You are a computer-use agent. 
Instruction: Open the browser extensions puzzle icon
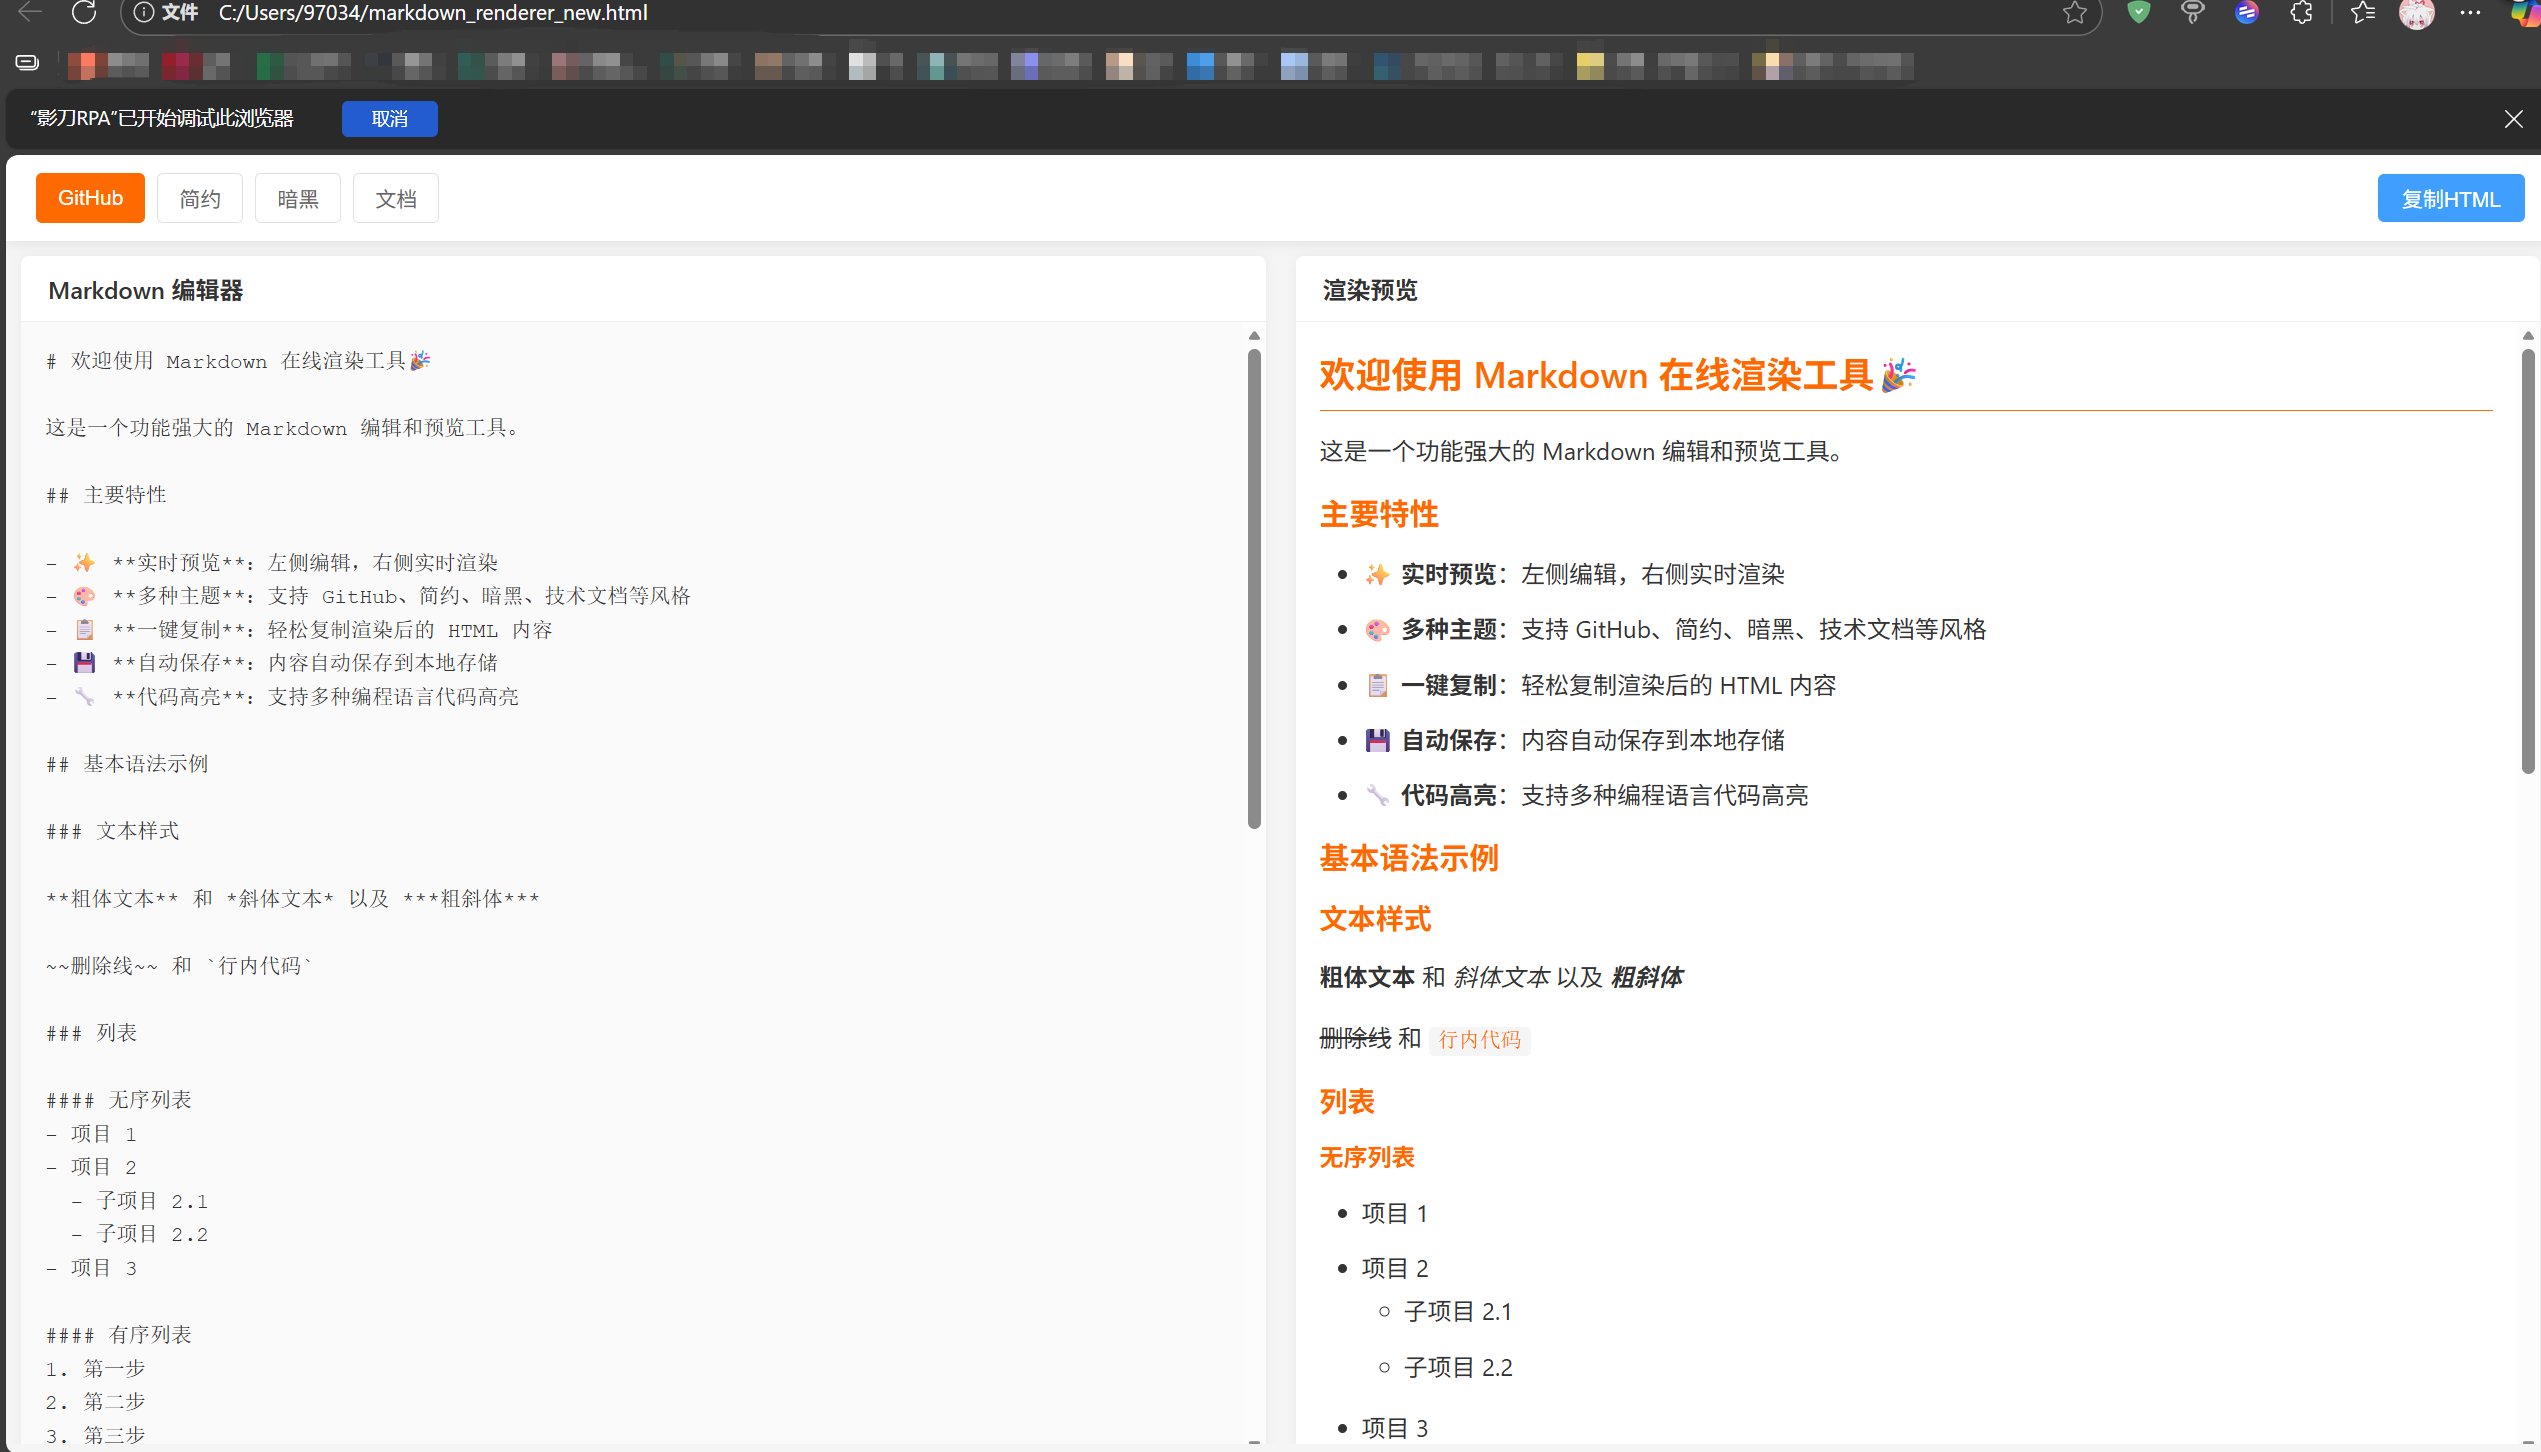click(x=2301, y=13)
